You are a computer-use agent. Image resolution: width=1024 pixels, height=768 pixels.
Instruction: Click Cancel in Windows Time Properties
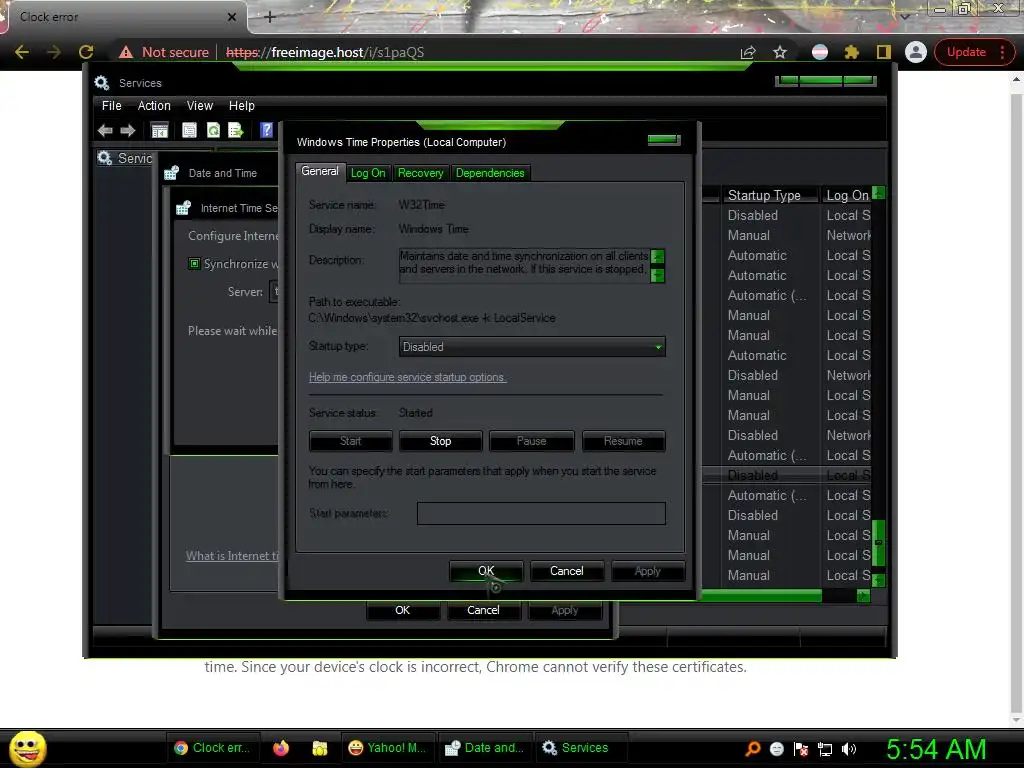(x=567, y=571)
